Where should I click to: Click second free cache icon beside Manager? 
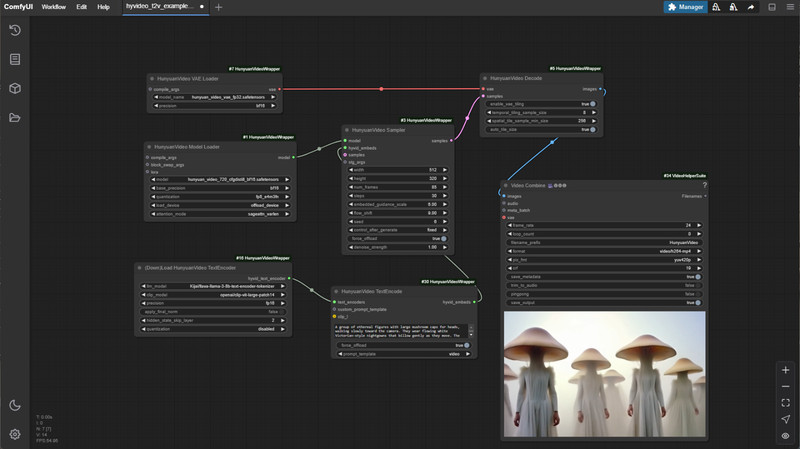pyautogui.click(x=733, y=7)
